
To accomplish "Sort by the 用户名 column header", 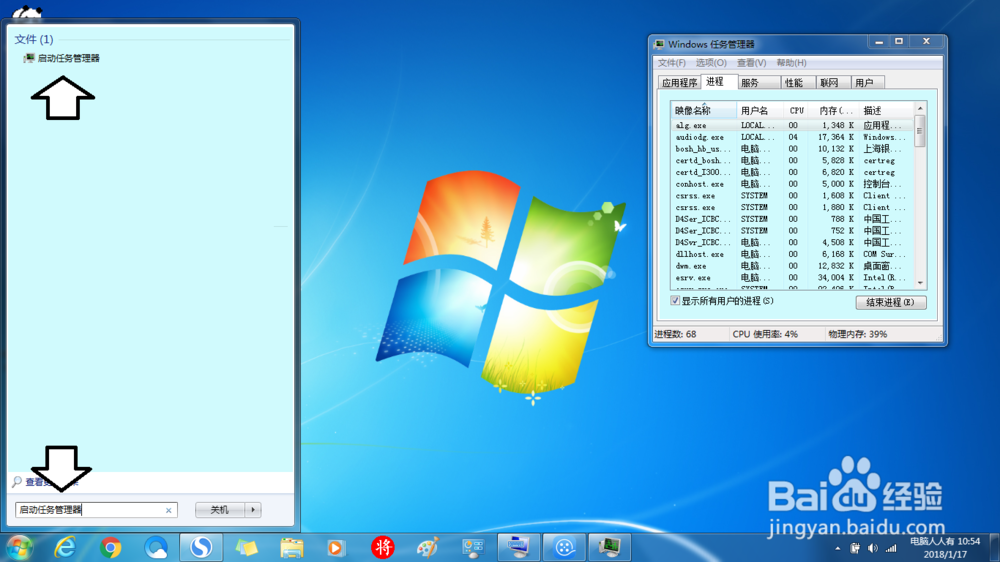I will pyautogui.click(x=760, y=110).
